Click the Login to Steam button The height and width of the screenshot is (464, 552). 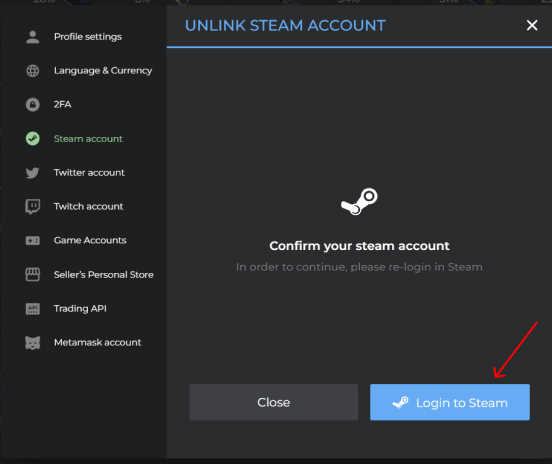450,402
